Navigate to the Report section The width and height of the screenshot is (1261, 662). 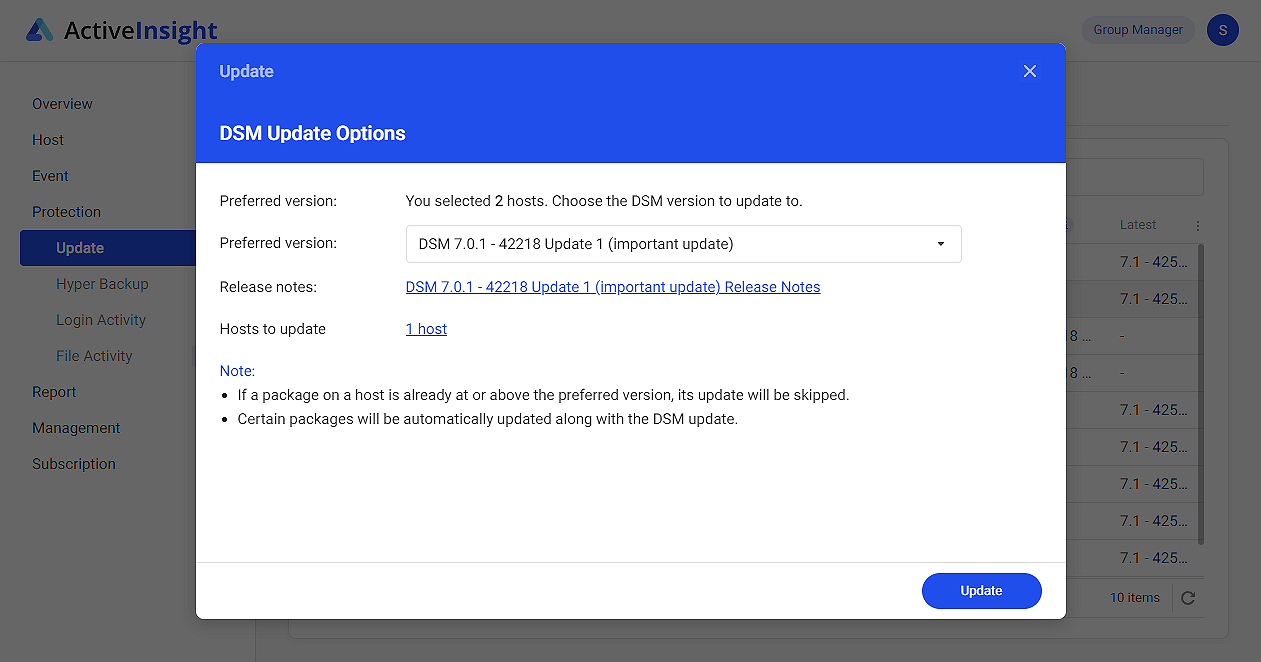[53, 391]
